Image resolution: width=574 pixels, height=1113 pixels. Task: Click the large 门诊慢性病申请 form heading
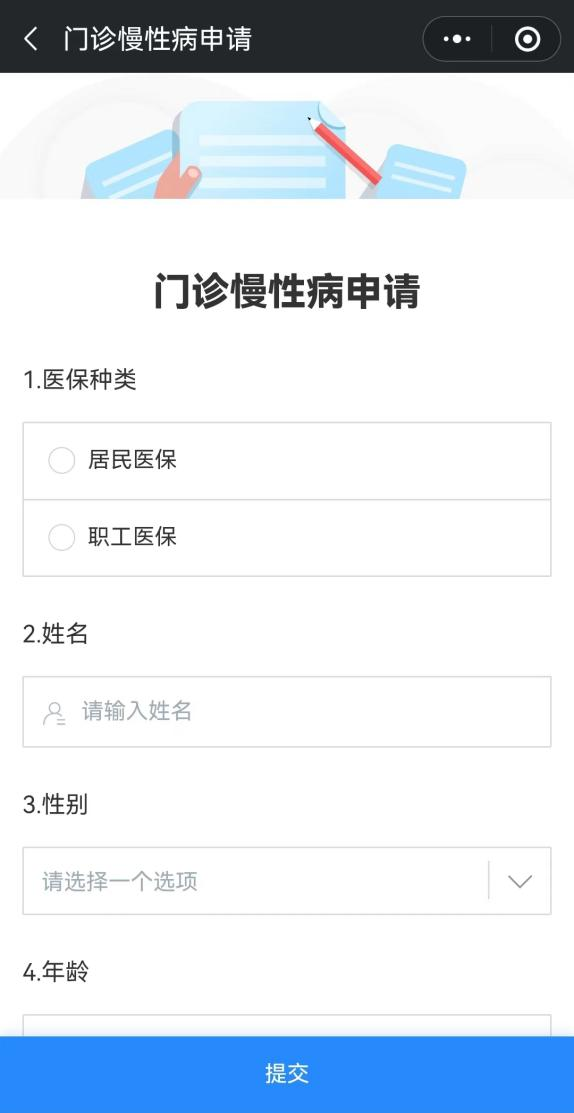pos(287,290)
